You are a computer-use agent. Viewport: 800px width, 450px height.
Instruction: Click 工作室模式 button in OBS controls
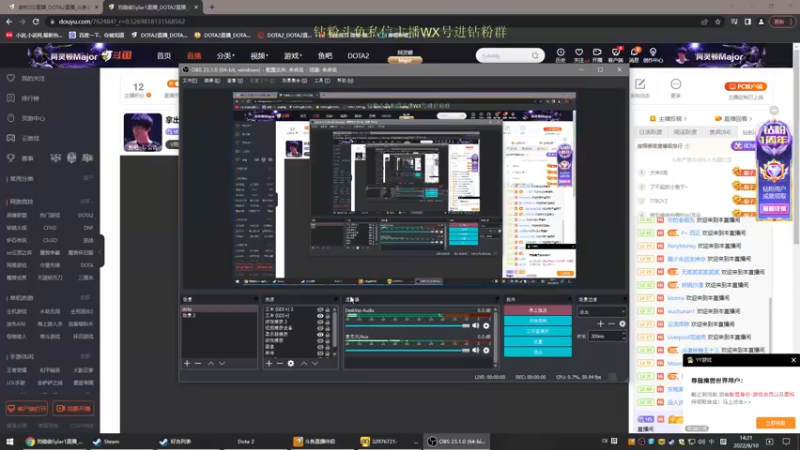[538, 331]
